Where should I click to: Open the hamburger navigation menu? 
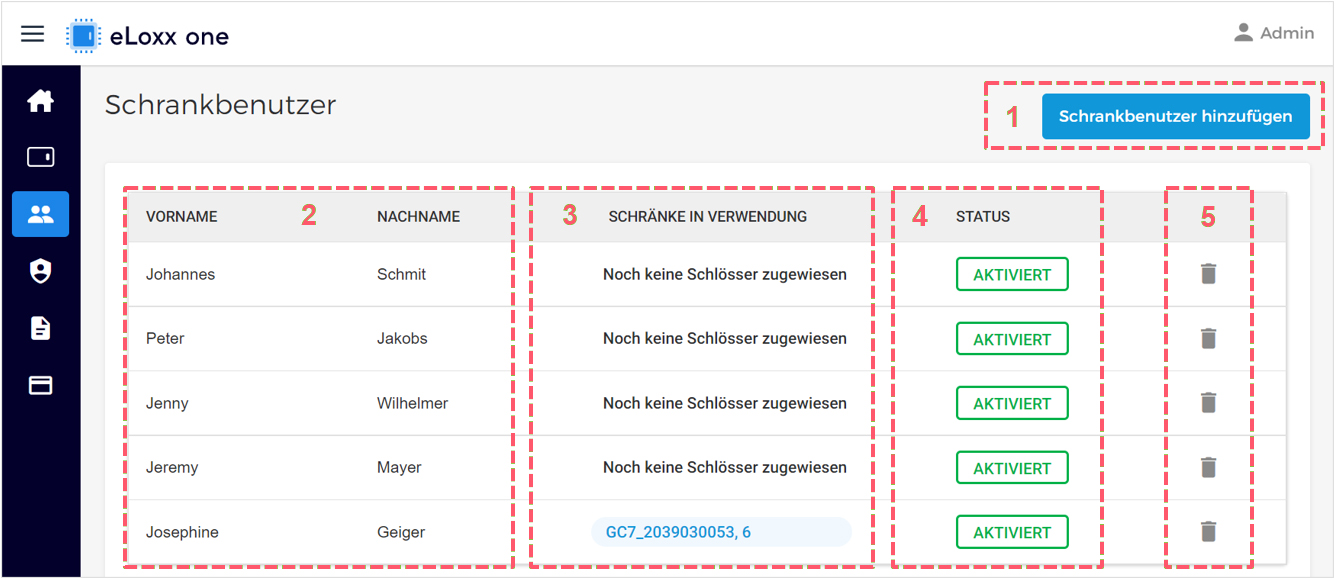tap(33, 34)
